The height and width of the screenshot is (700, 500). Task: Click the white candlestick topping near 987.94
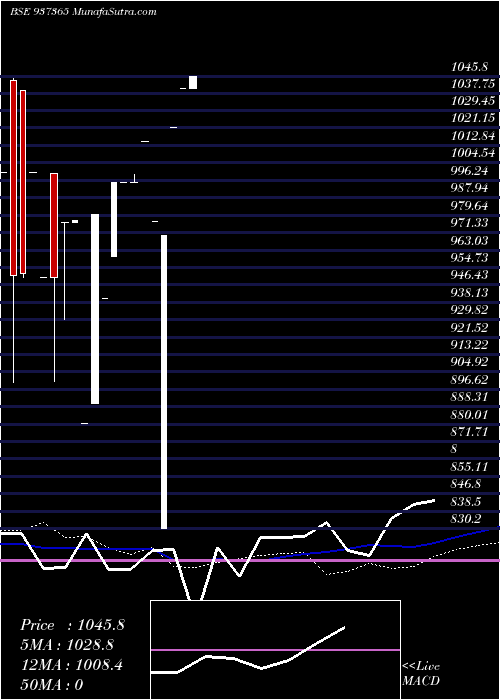click(114, 219)
